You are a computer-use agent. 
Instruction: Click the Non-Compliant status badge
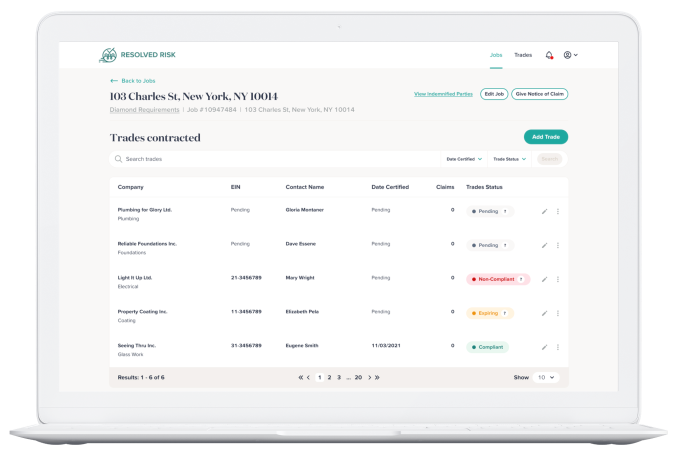(498, 279)
